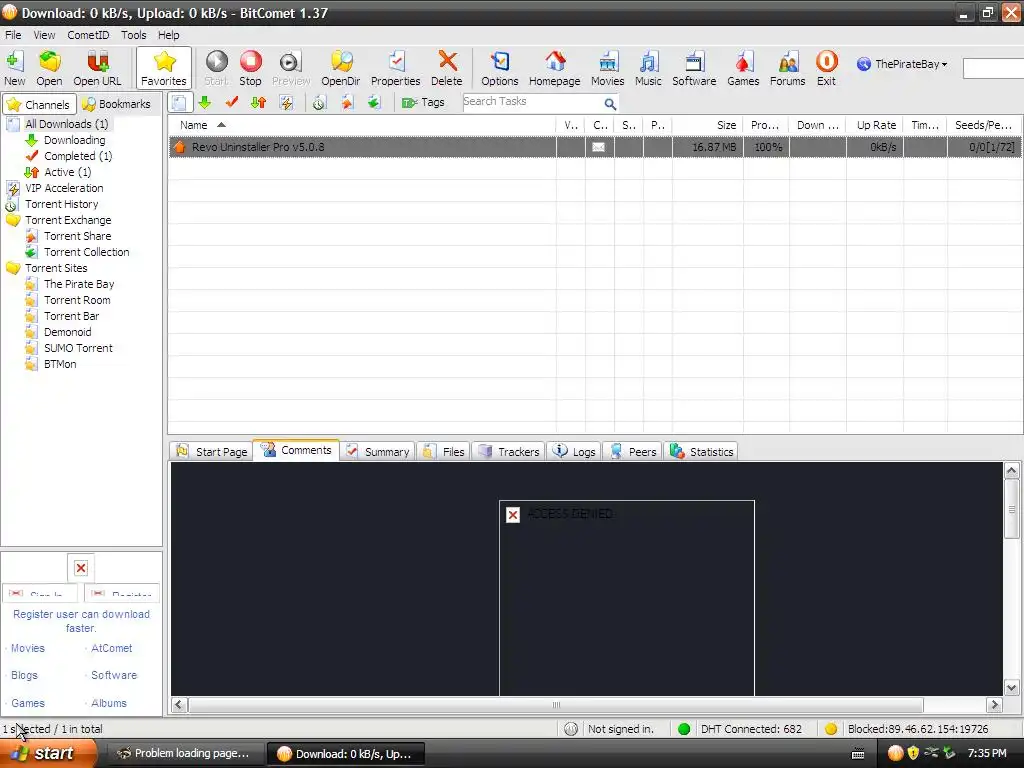Click the Stop task icon

click(x=250, y=68)
